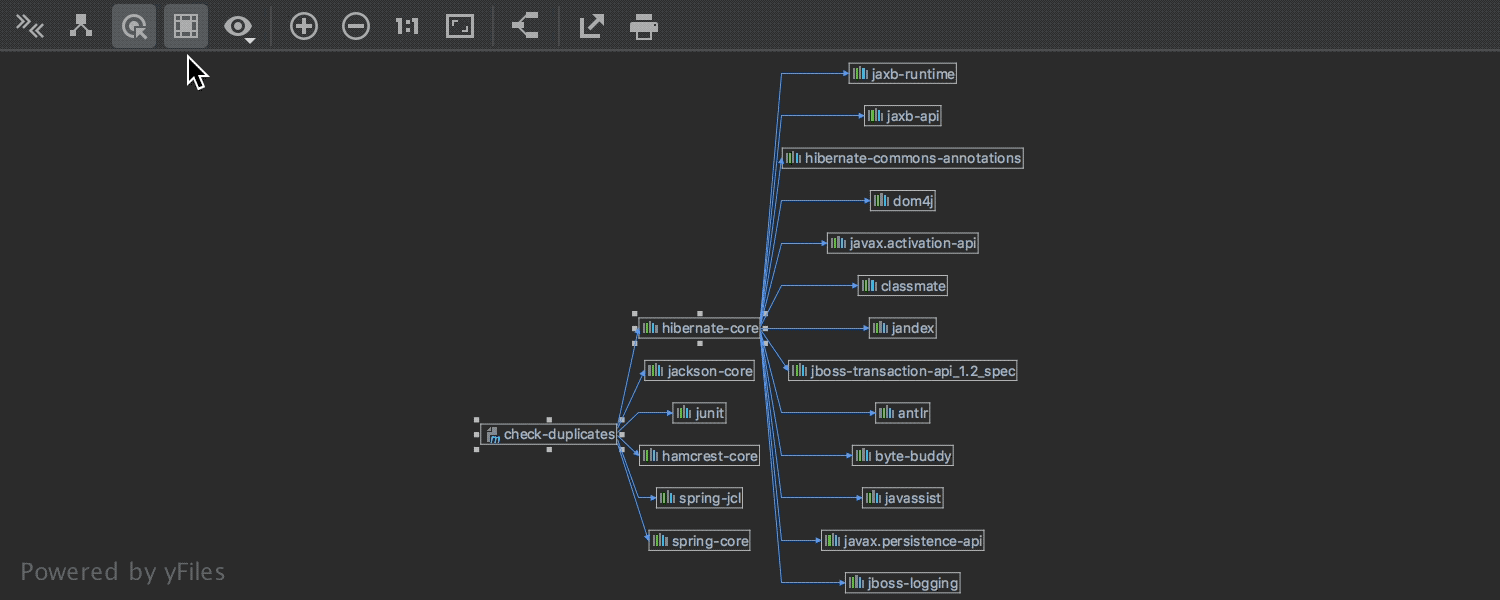Screen dimensions: 1500x600
Task: Select the spring-core node
Action: click(699, 541)
